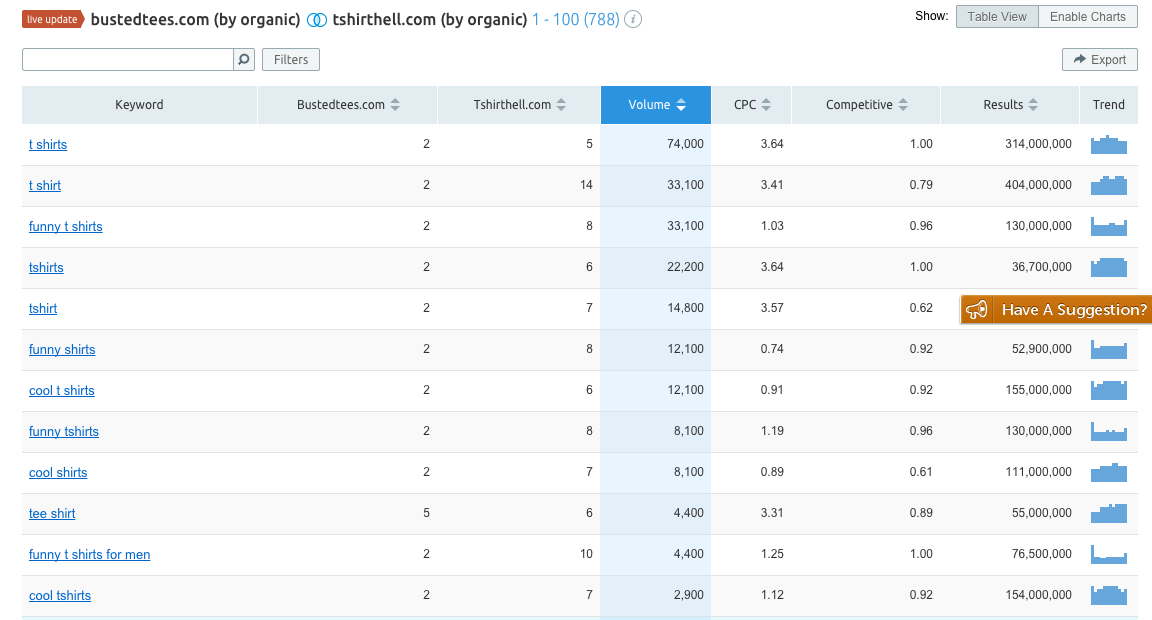This screenshot has width=1152, height=620.
Task: Click the search magnifier icon
Action: click(244, 60)
